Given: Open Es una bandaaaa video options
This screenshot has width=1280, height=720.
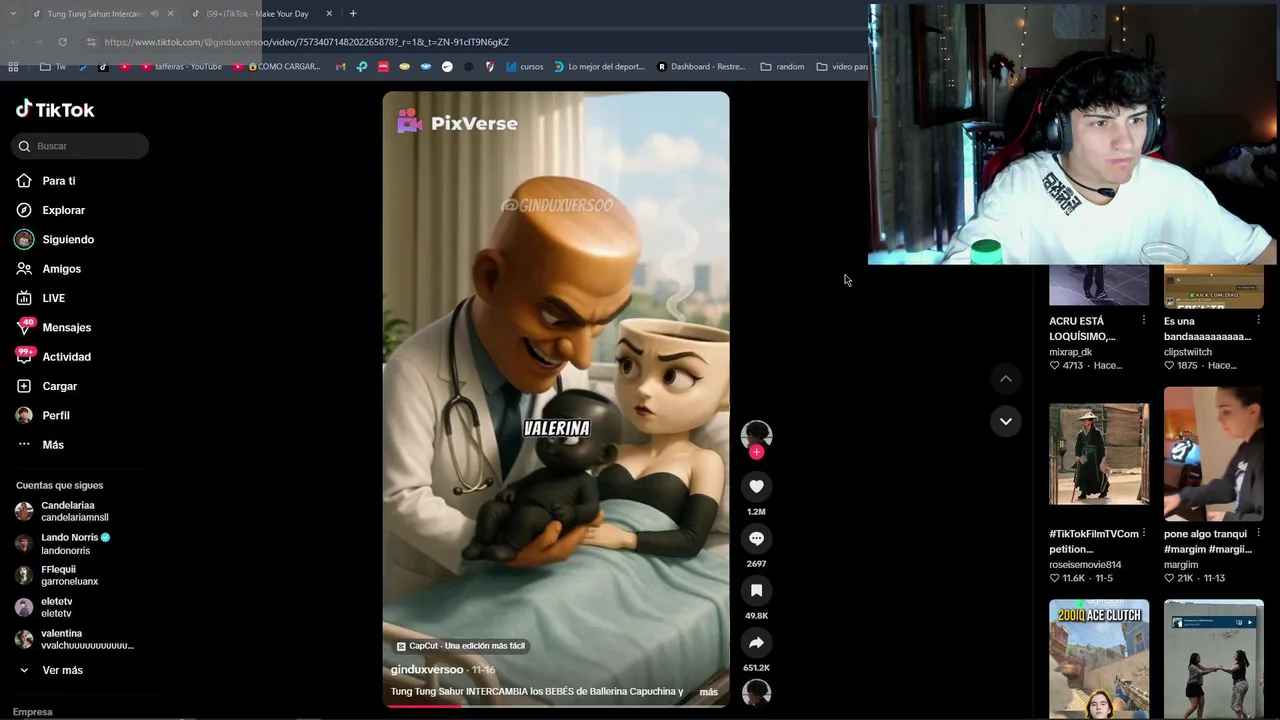Looking at the screenshot, I should 1258,320.
